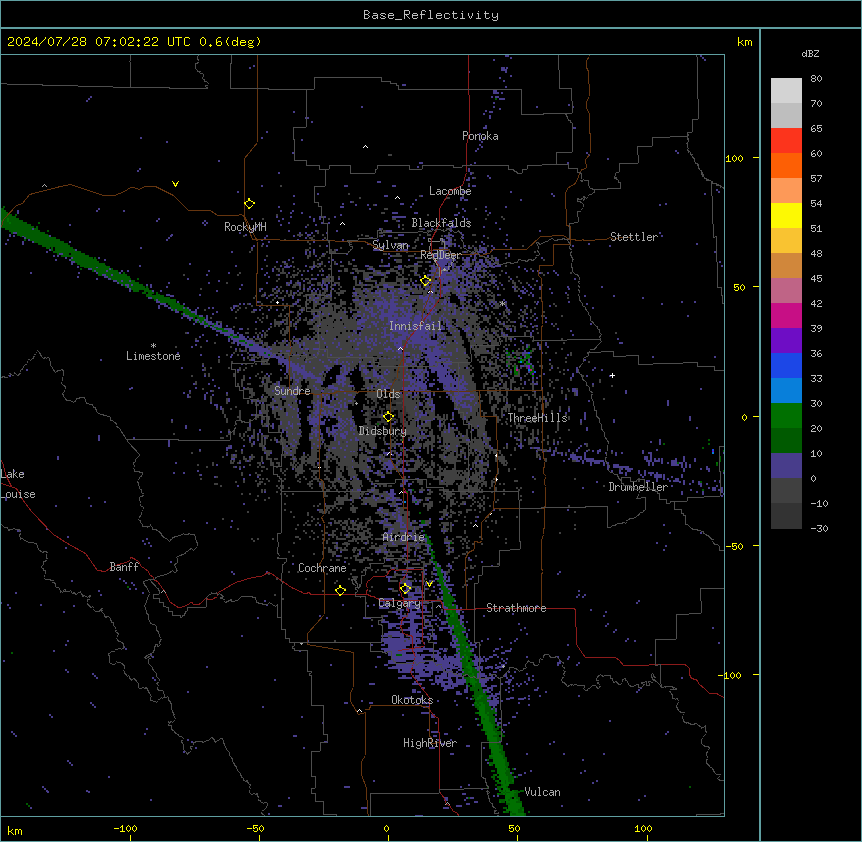The image size is (862, 842).
Task: Click the yellow diamond marker above RockyMH
Action: point(250,204)
